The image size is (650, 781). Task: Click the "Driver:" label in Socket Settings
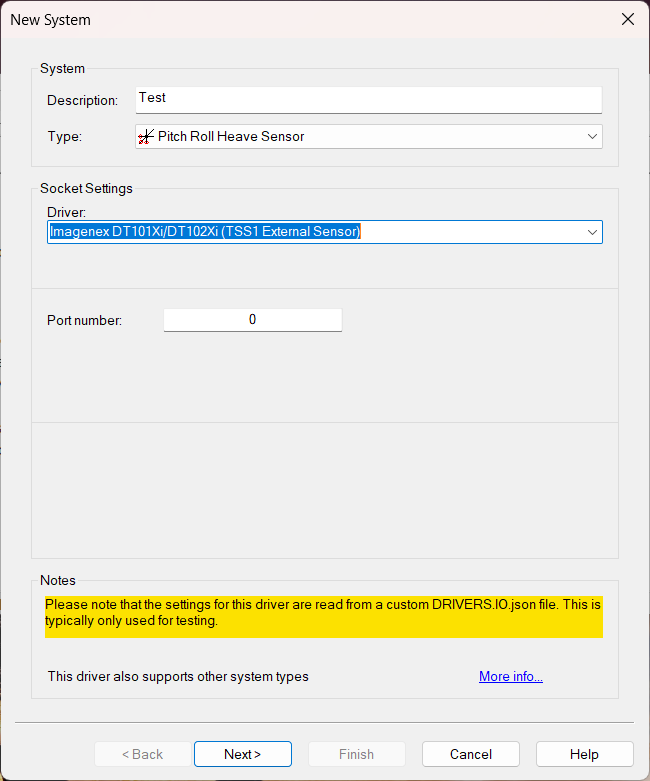coord(67,212)
